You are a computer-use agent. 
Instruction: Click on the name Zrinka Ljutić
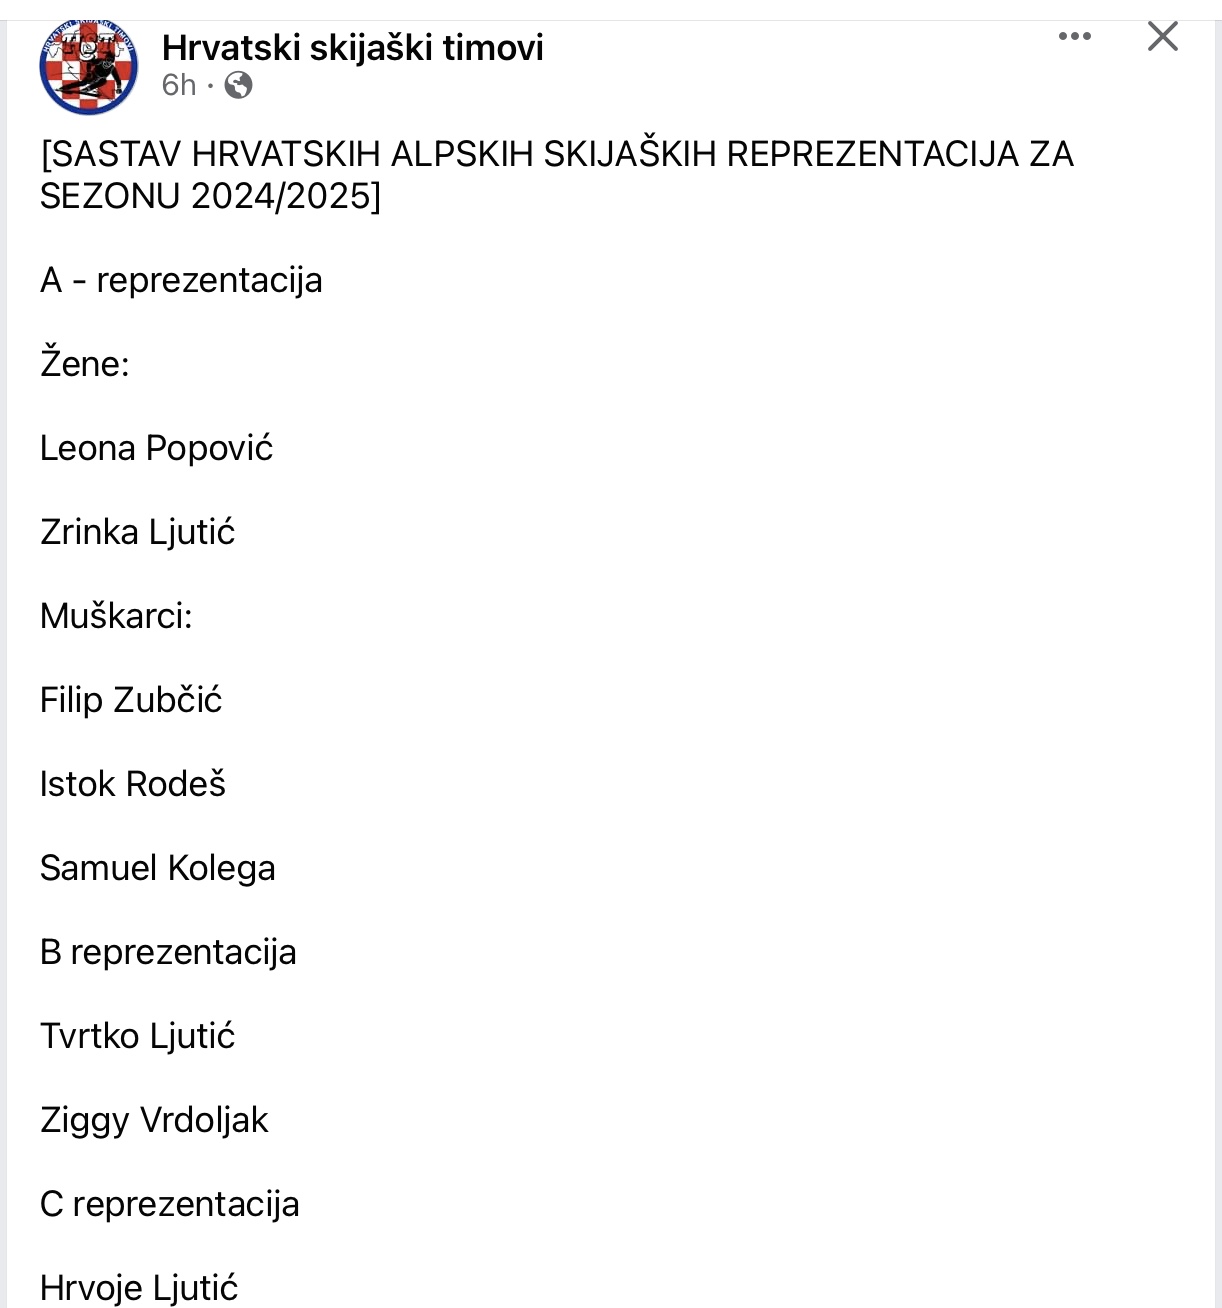click(x=137, y=532)
